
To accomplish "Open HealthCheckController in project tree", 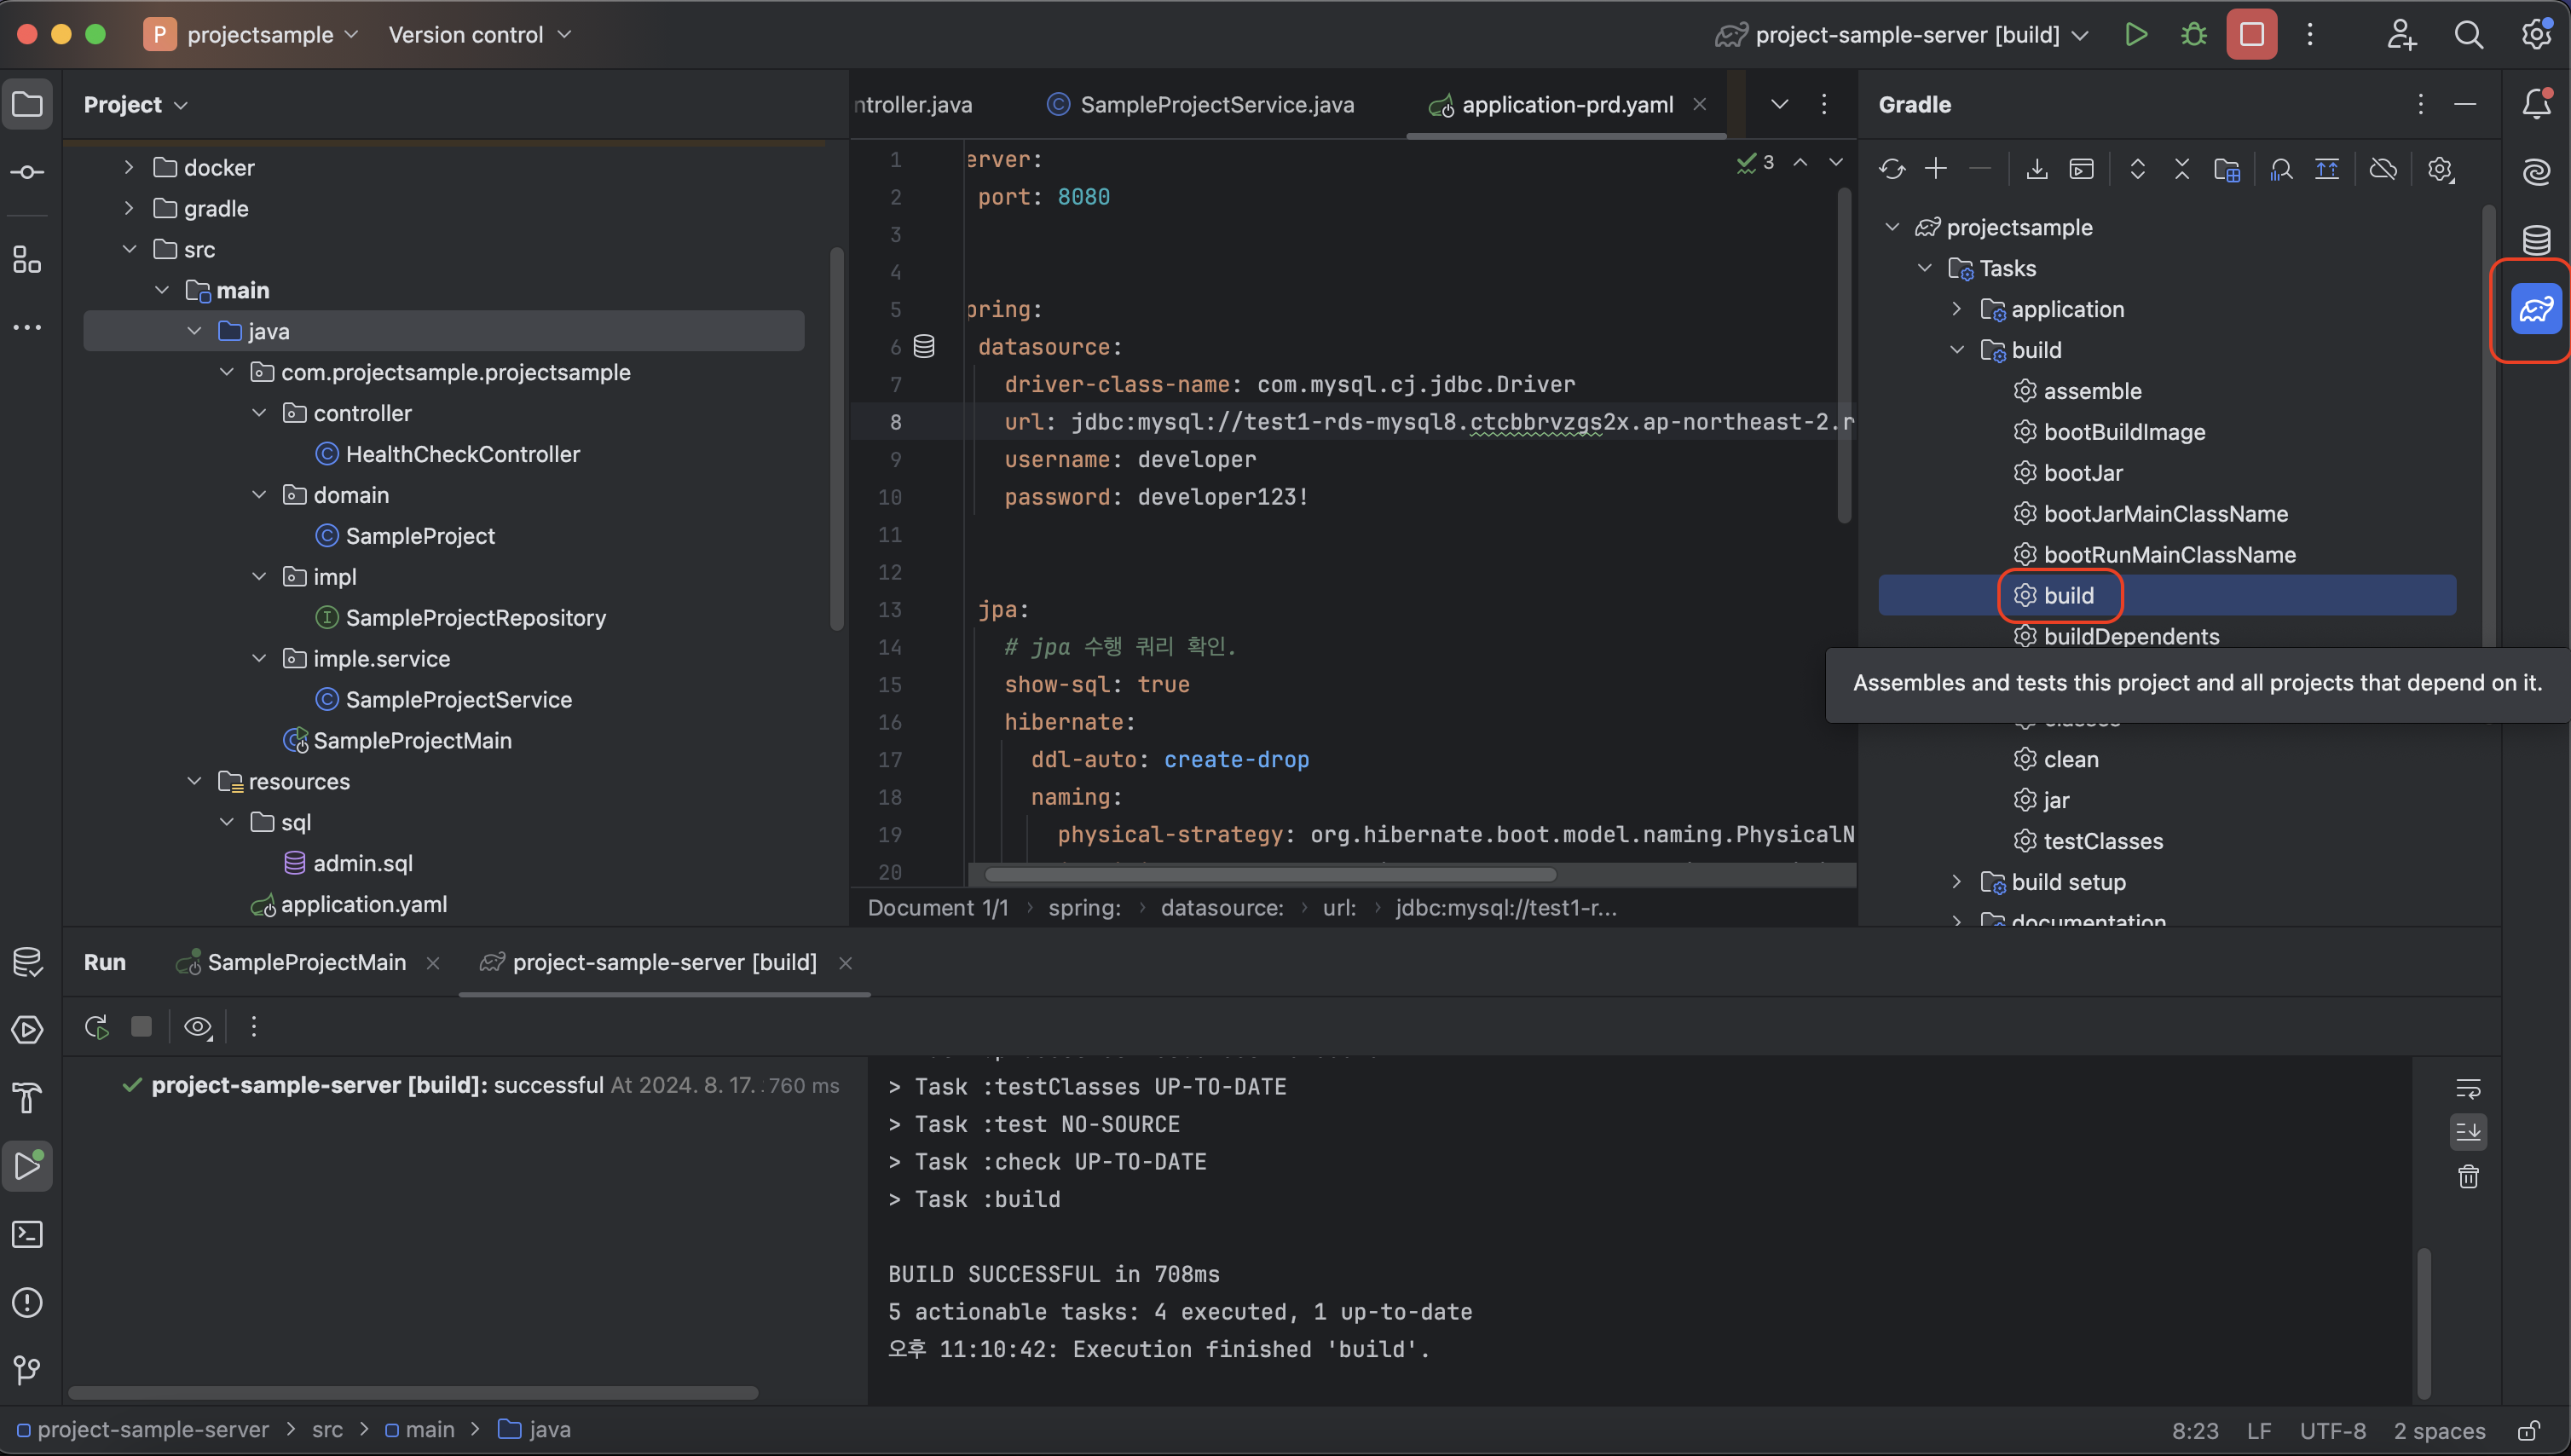I will point(462,454).
